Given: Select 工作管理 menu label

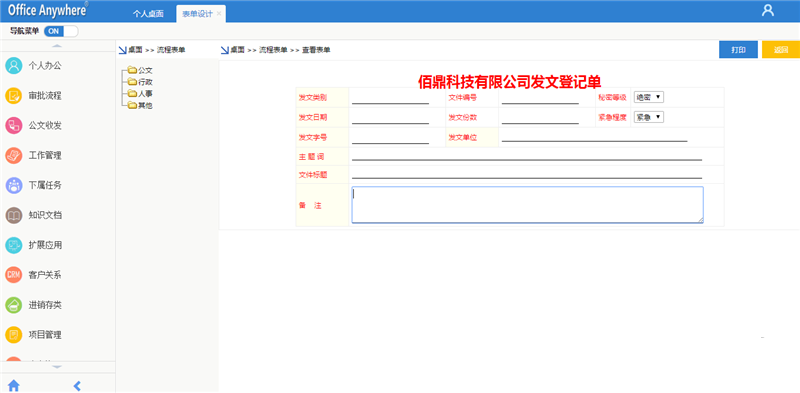Looking at the screenshot, I should pos(45,155).
